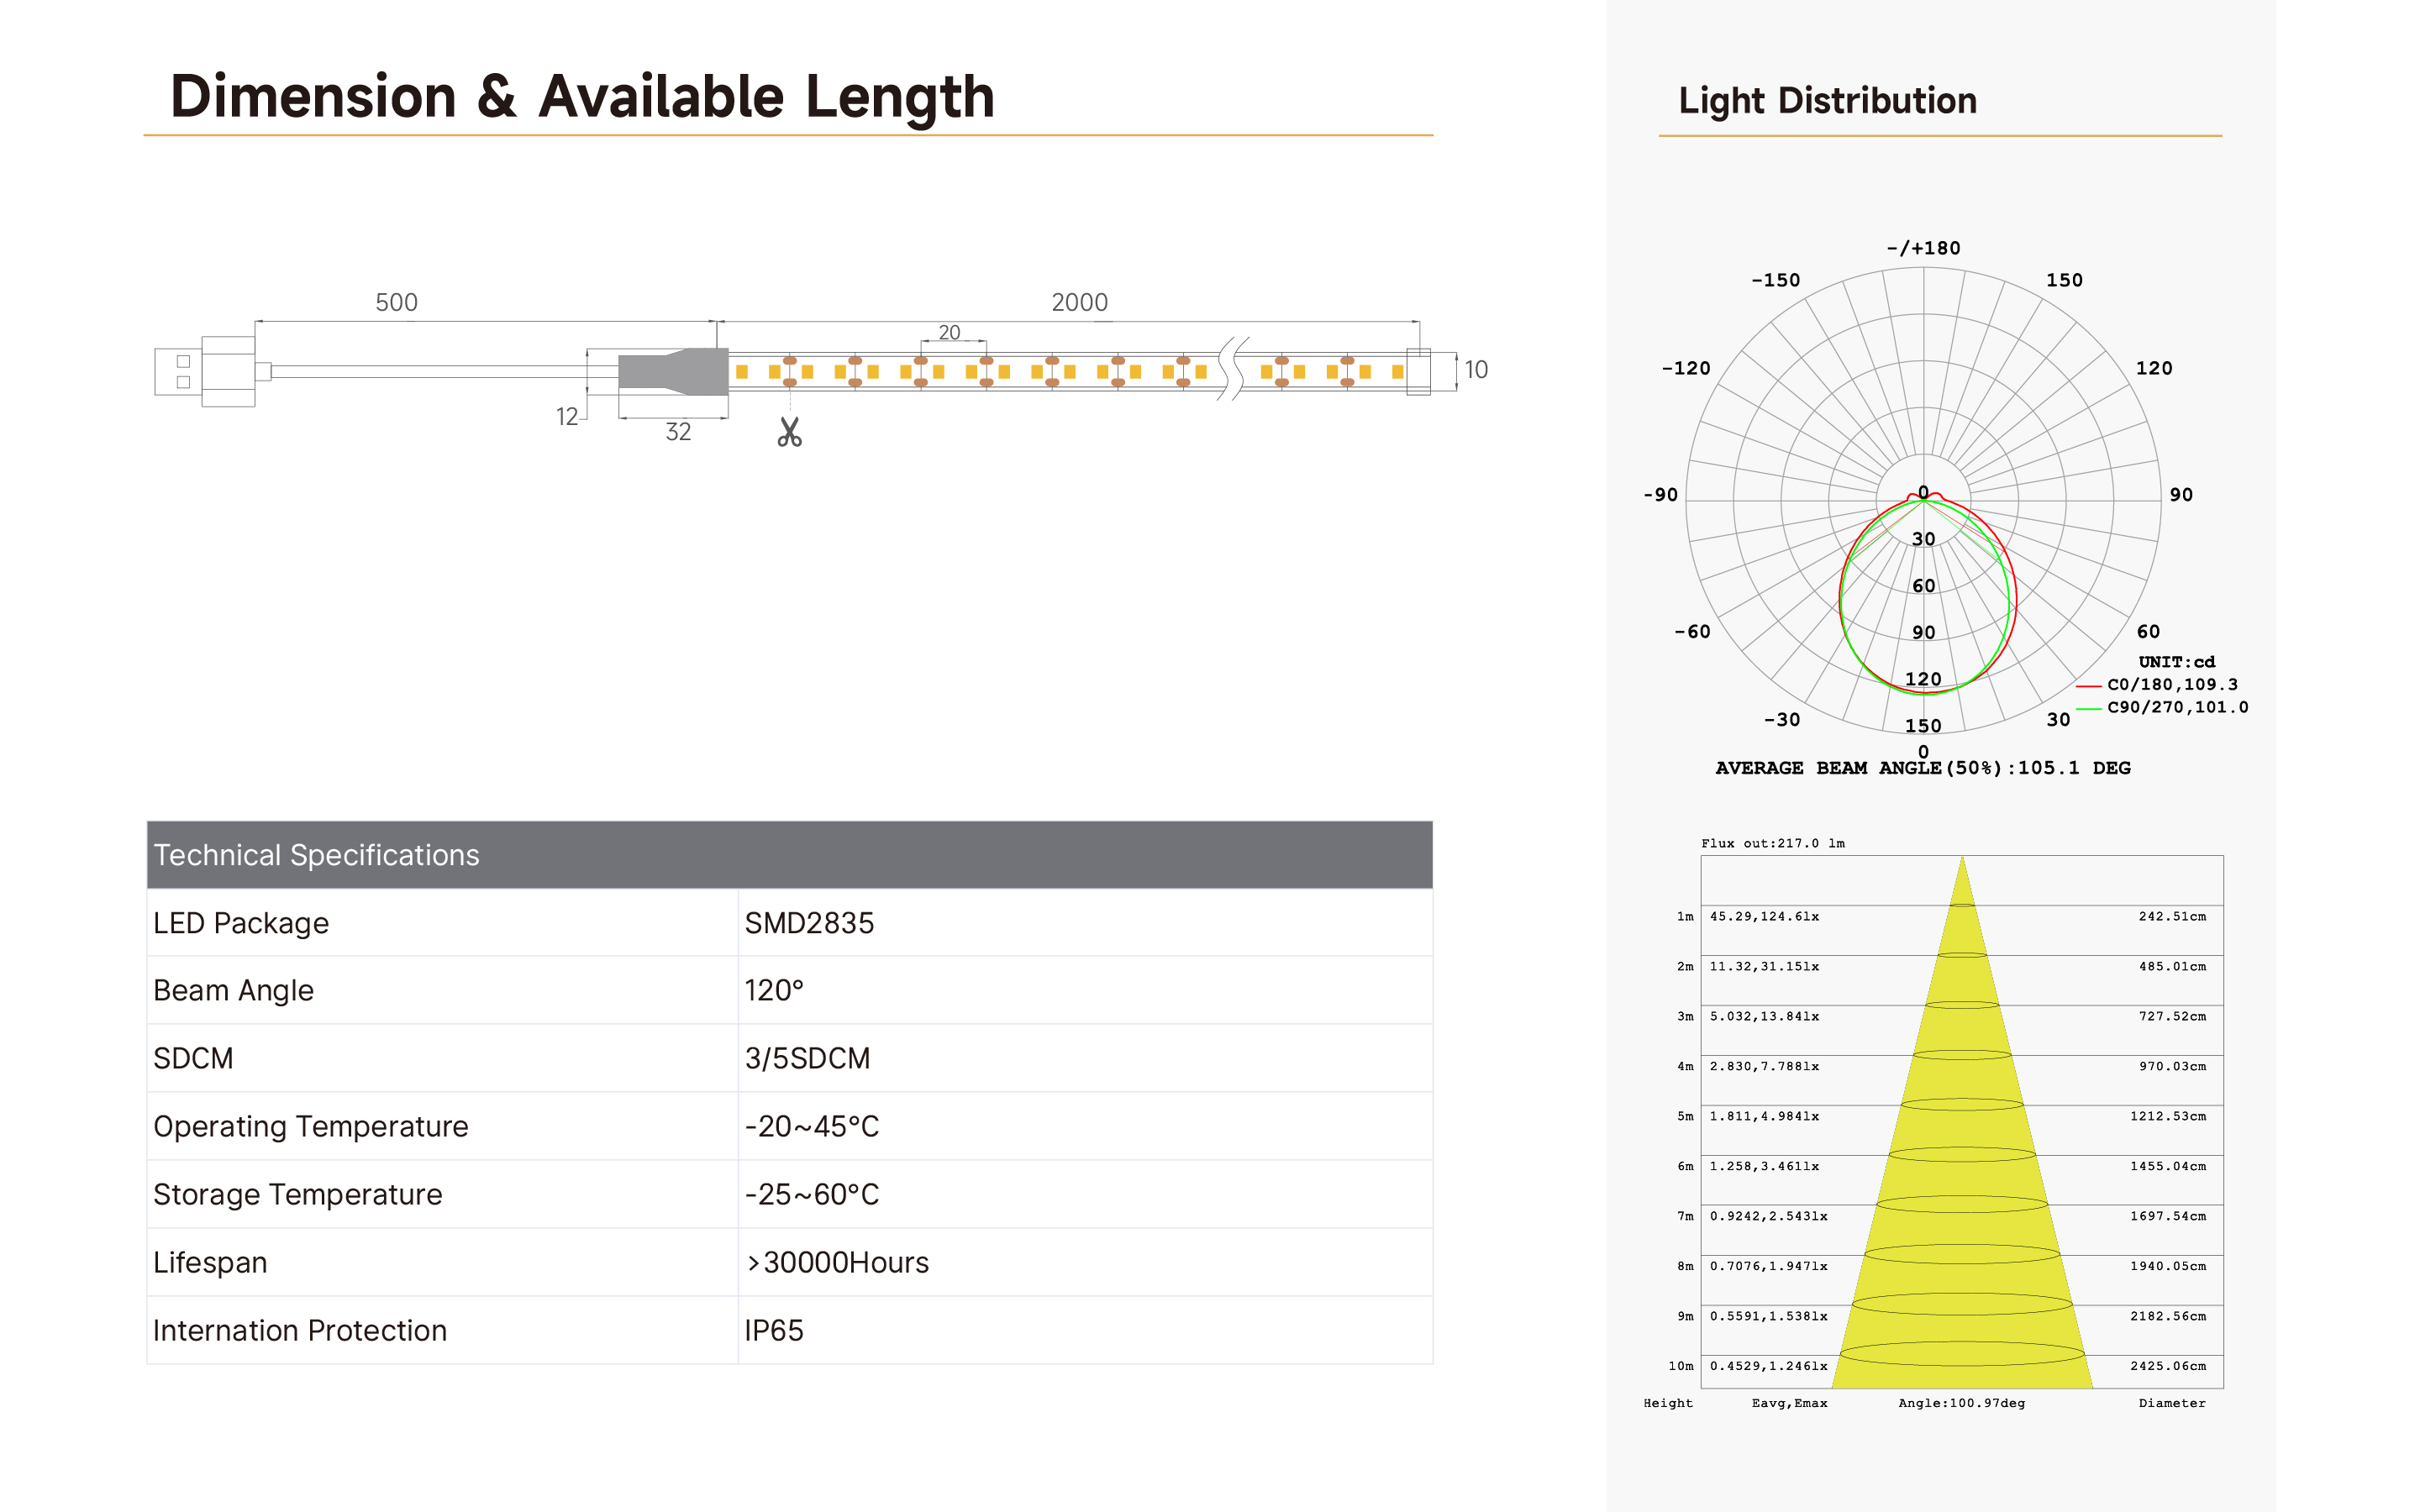Click the 500 cable length label
This screenshot has width=2420, height=1512.
pyautogui.click(x=396, y=302)
